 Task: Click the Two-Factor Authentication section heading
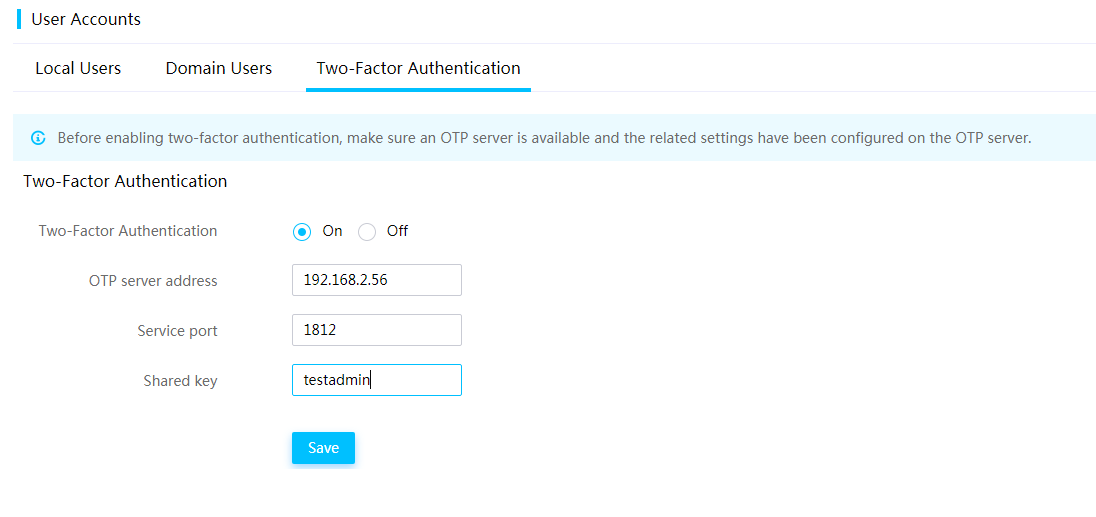[x=125, y=182]
